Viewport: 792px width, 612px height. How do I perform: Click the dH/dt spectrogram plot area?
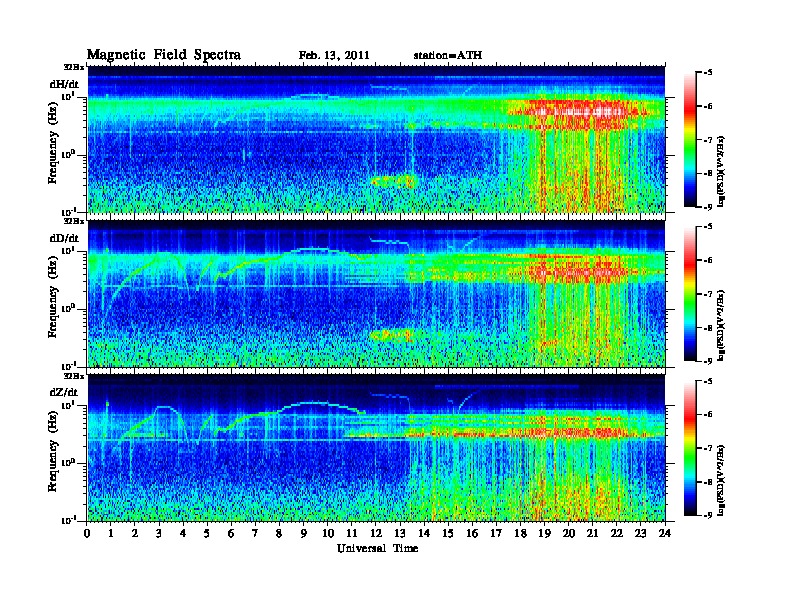tap(376, 139)
